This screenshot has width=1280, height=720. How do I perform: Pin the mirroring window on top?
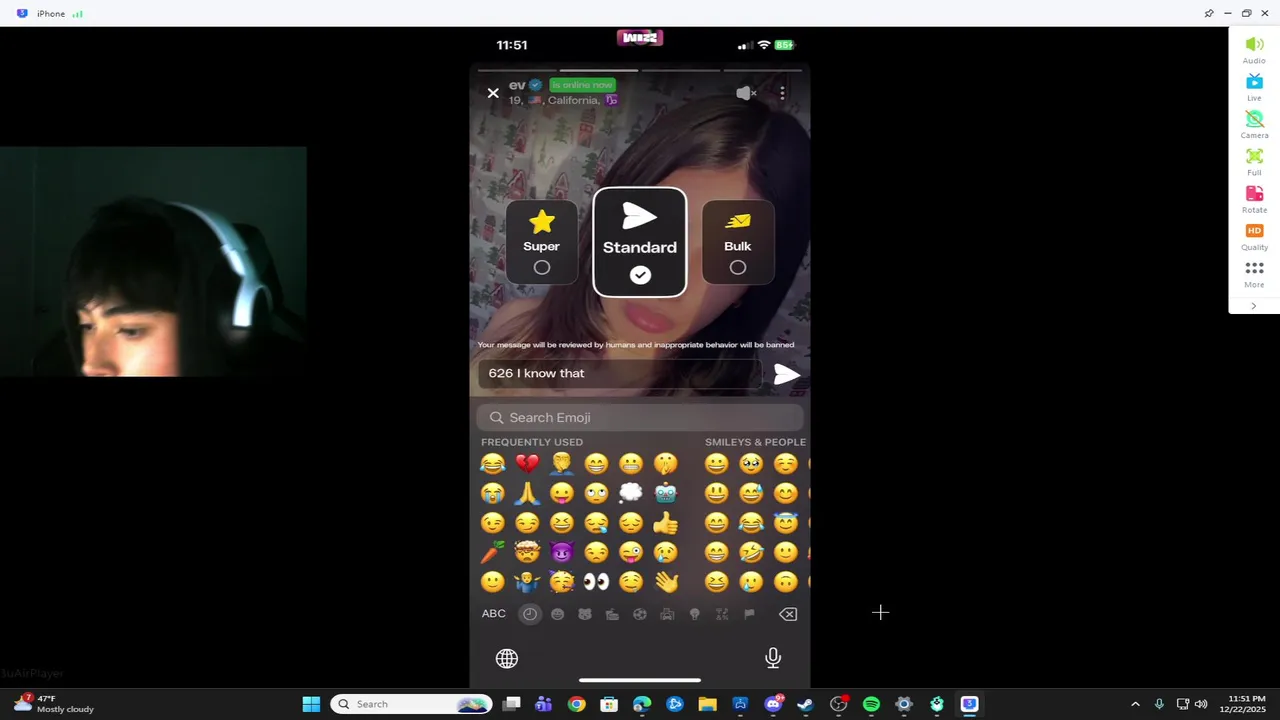(x=1209, y=13)
